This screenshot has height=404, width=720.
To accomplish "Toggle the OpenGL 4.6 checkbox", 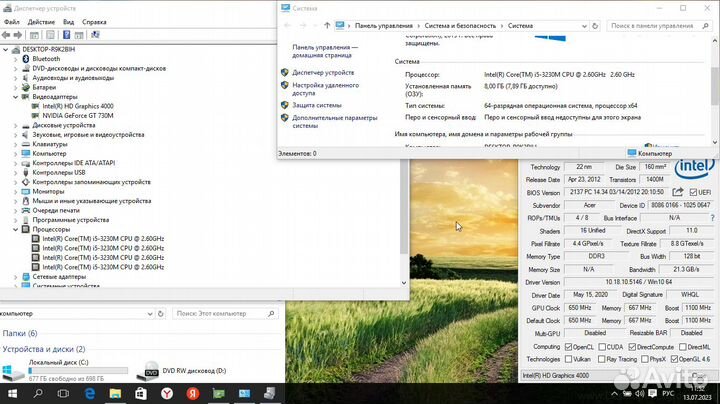I will (x=674, y=359).
